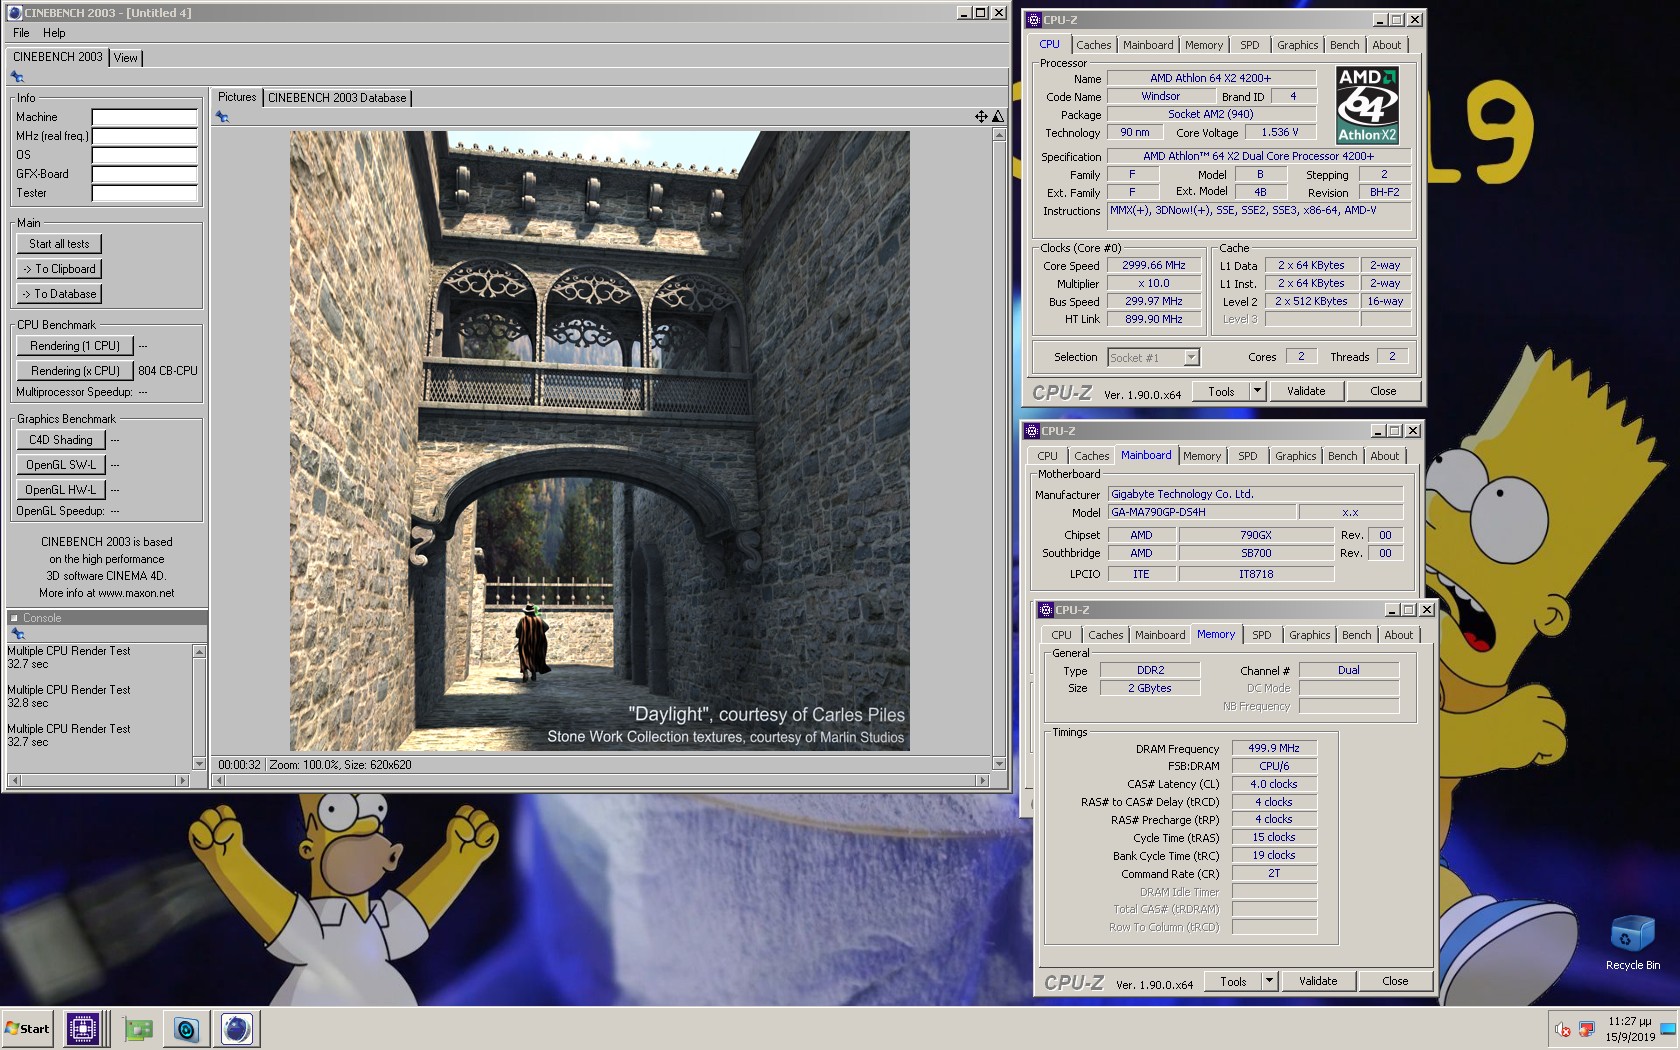
Task: Click the To Database button
Action: coord(59,294)
